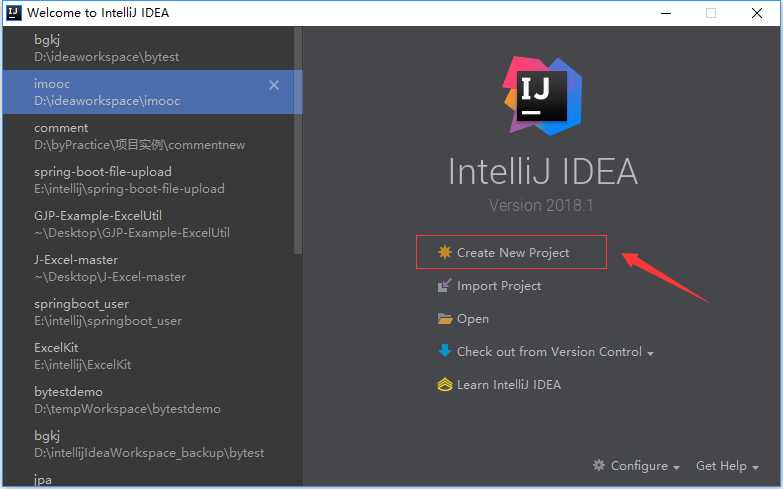Click path D:\tempWorkspace\bytestdemo

(x=127, y=409)
